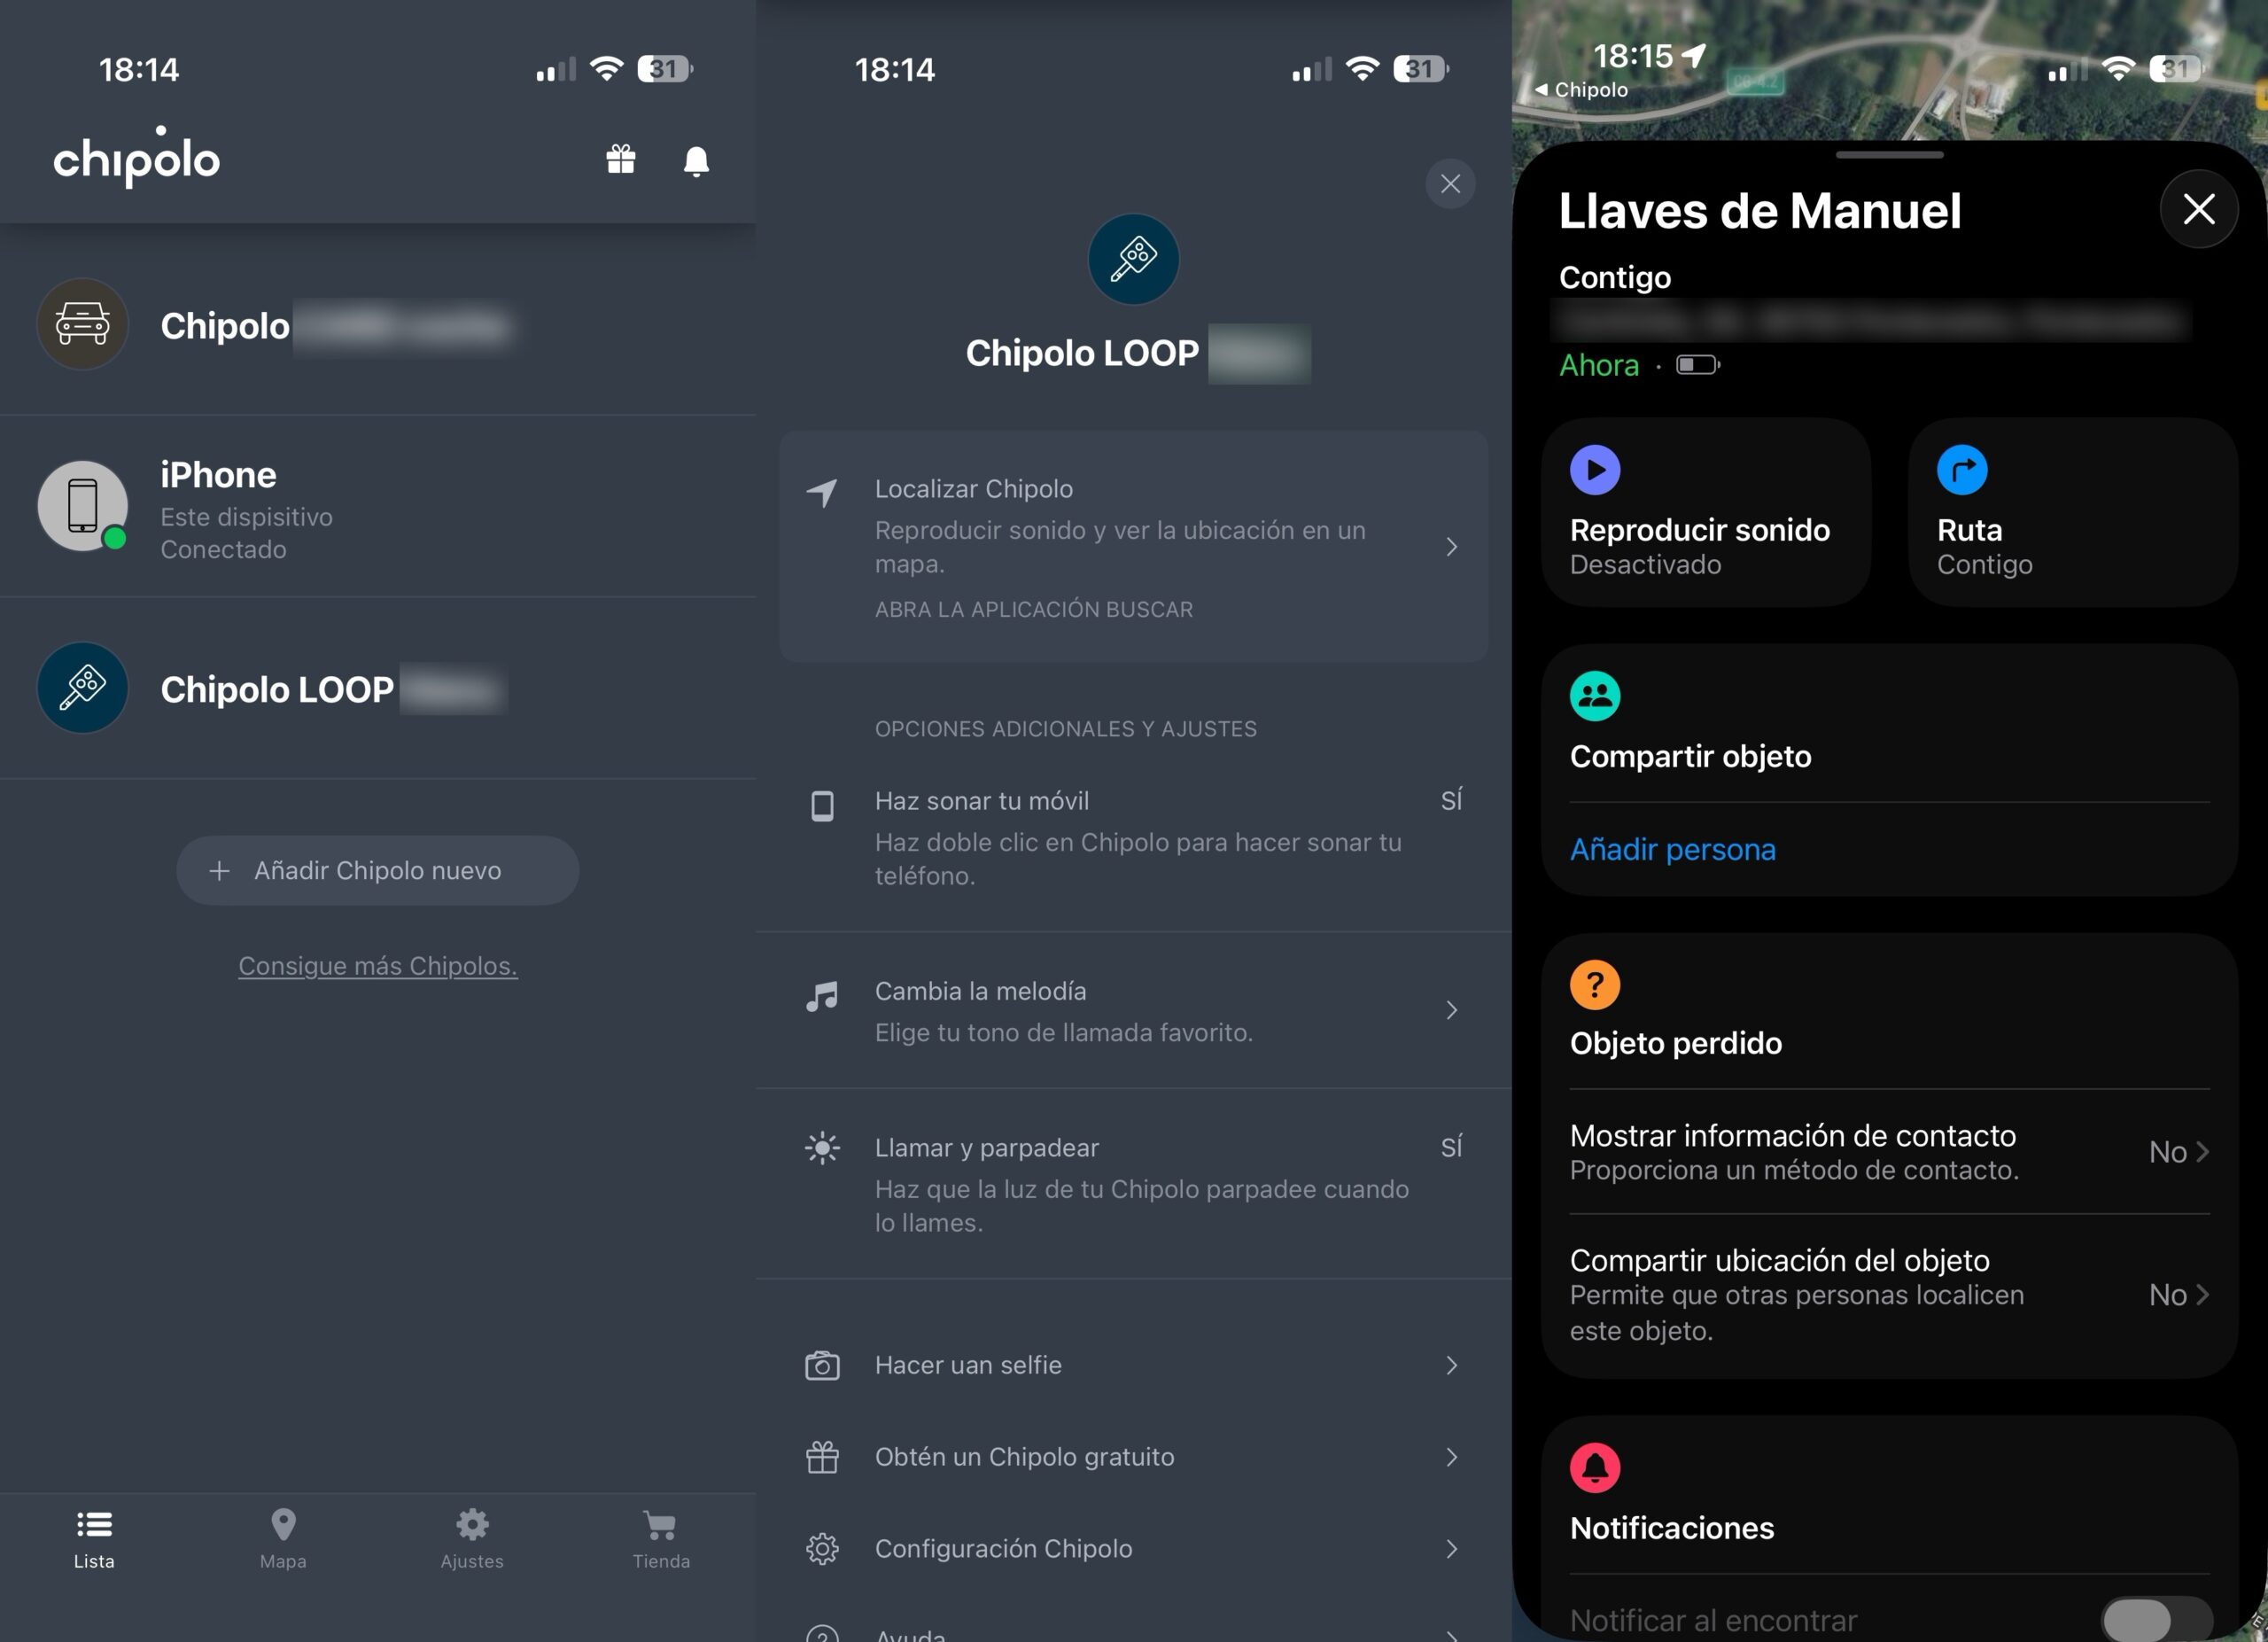Tap the music note icon for melody
2268x1642 pixels.
coord(822,996)
